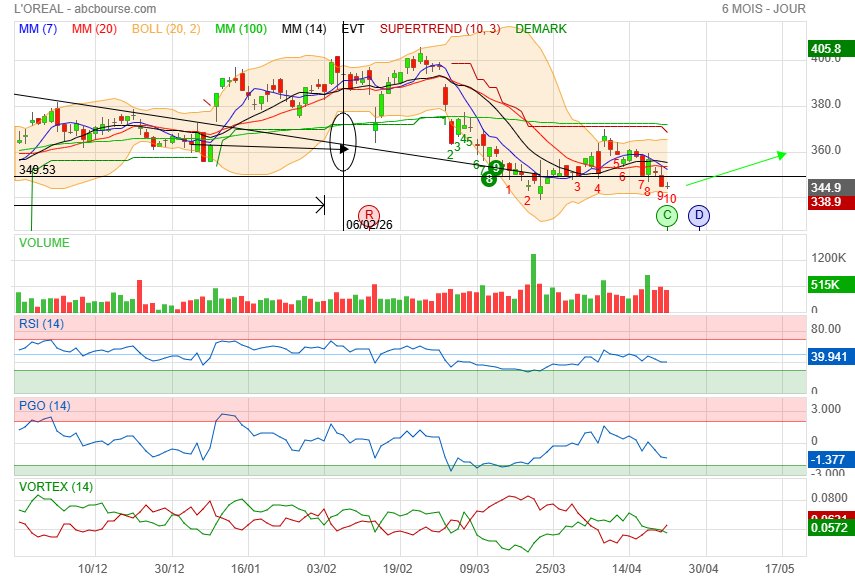Click the black arrowhead inside the ellipse

point(344,148)
